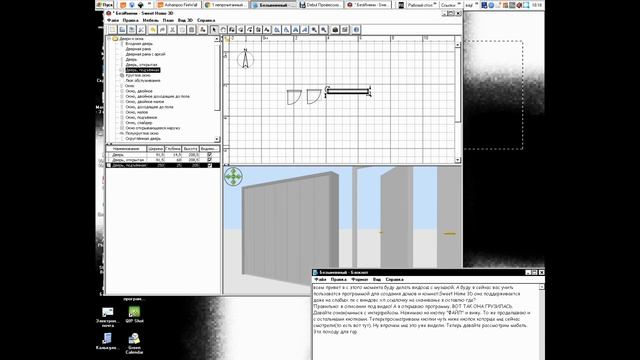
Task: Click the Cut scissors toolbar icon
Action: 172,30
